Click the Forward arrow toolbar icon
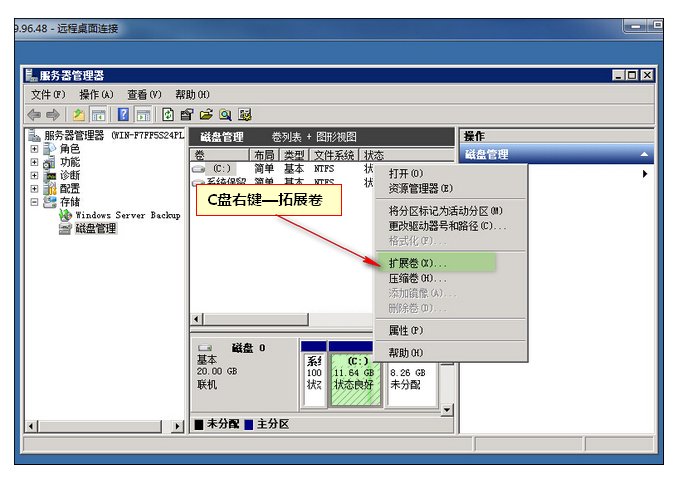The image size is (679, 477). [x=53, y=114]
